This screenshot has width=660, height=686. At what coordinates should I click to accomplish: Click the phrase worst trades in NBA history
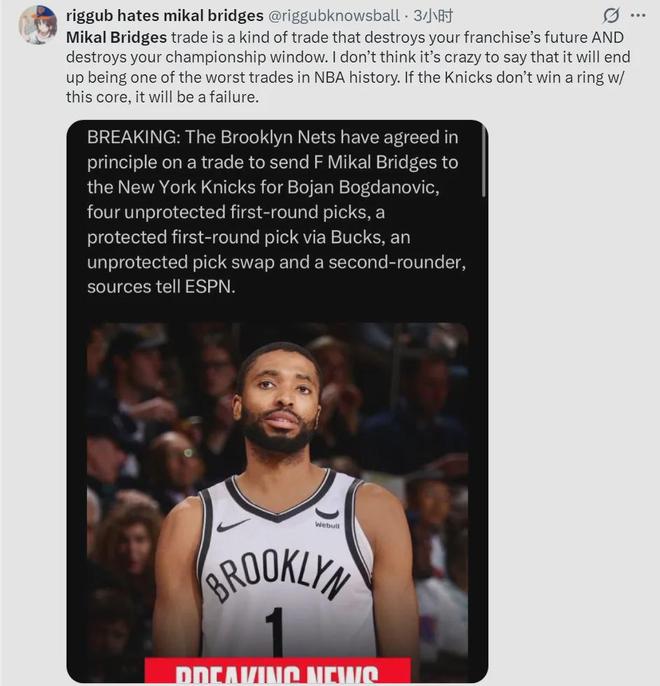[302, 77]
